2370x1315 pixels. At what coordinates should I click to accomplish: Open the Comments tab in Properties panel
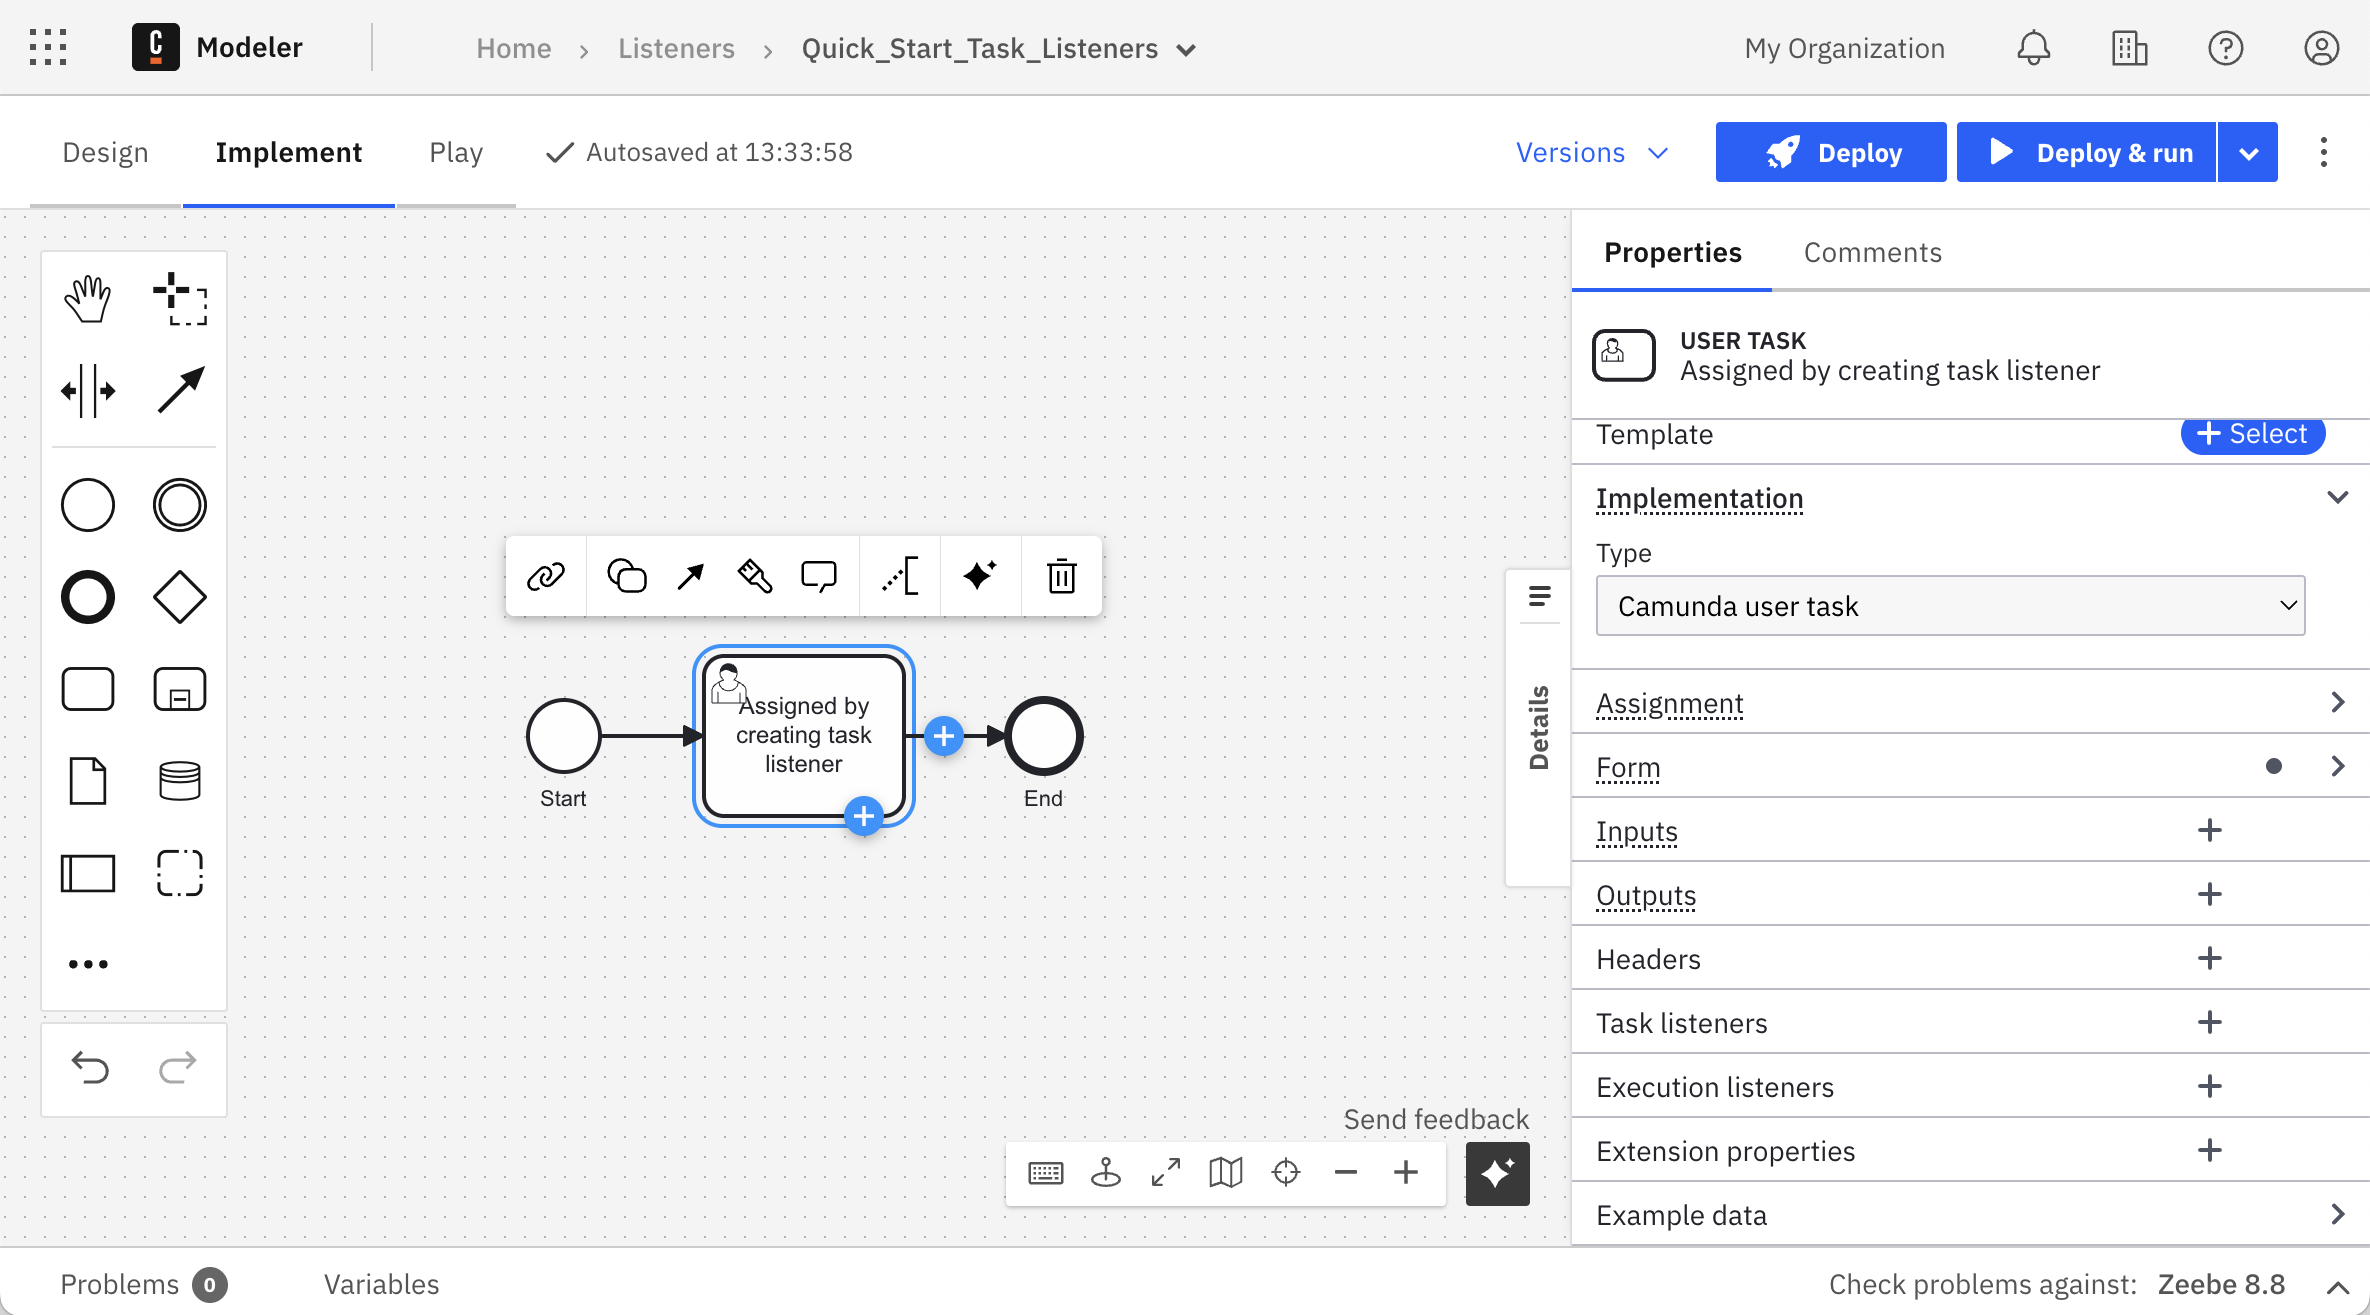(1871, 252)
